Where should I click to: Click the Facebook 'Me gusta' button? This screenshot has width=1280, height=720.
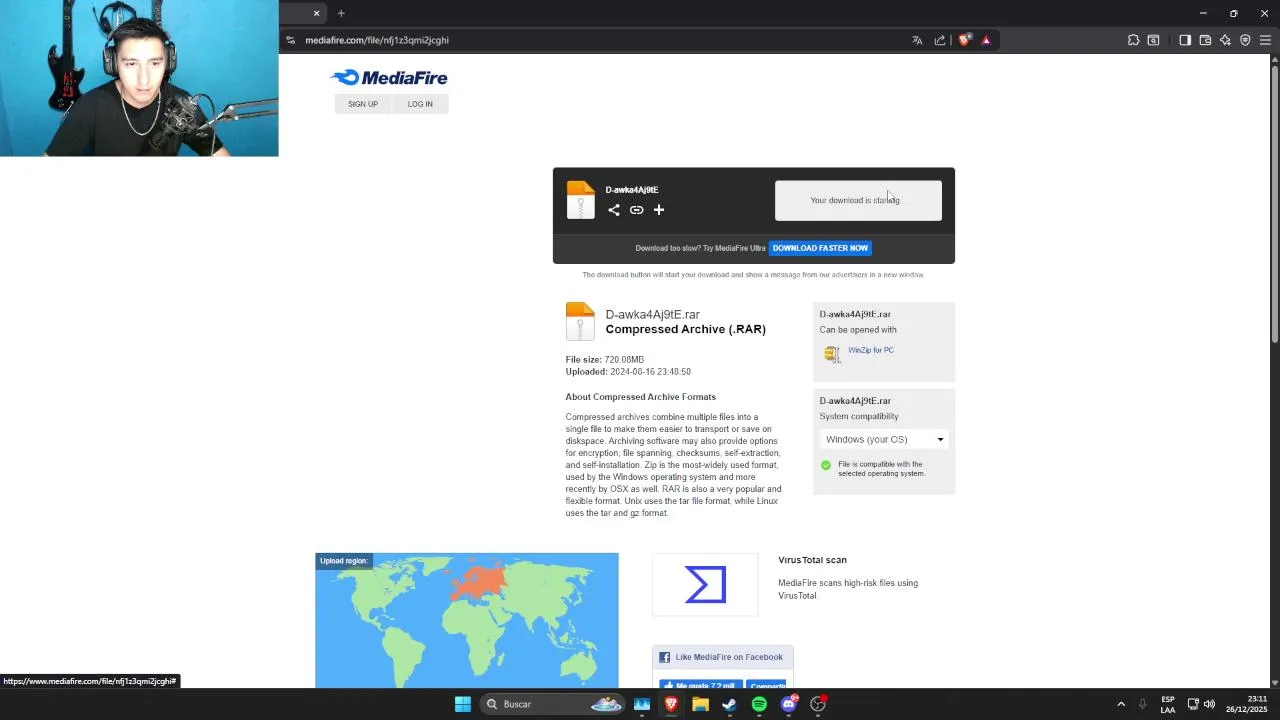pyautogui.click(x=700, y=685)
